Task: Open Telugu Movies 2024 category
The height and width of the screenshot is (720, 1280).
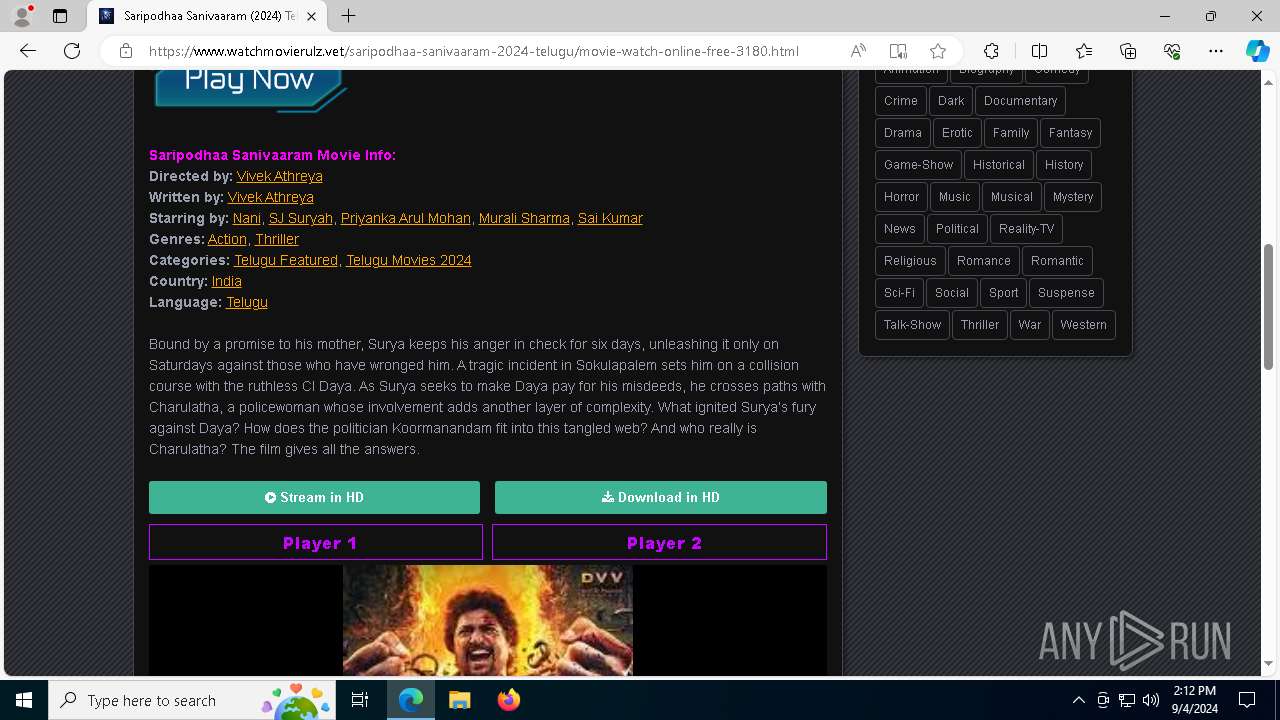Action: 408,260
